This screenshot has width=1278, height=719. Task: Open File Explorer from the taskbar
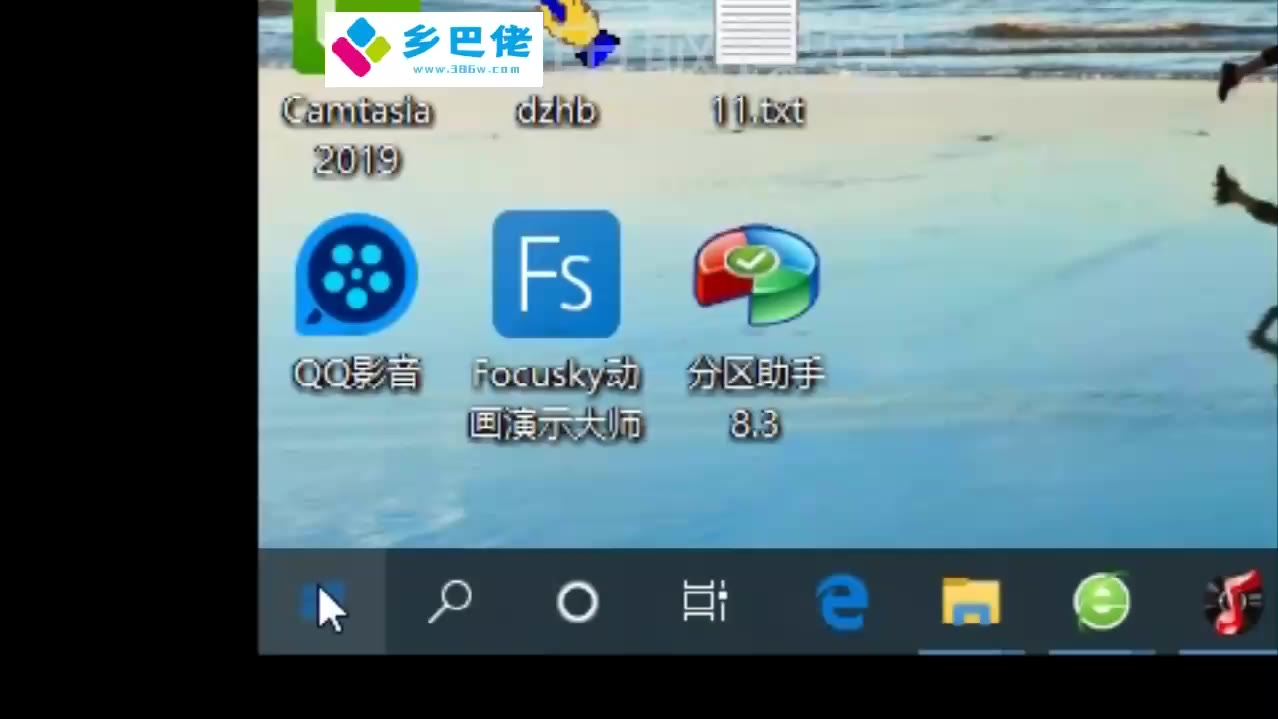[971, 601]
